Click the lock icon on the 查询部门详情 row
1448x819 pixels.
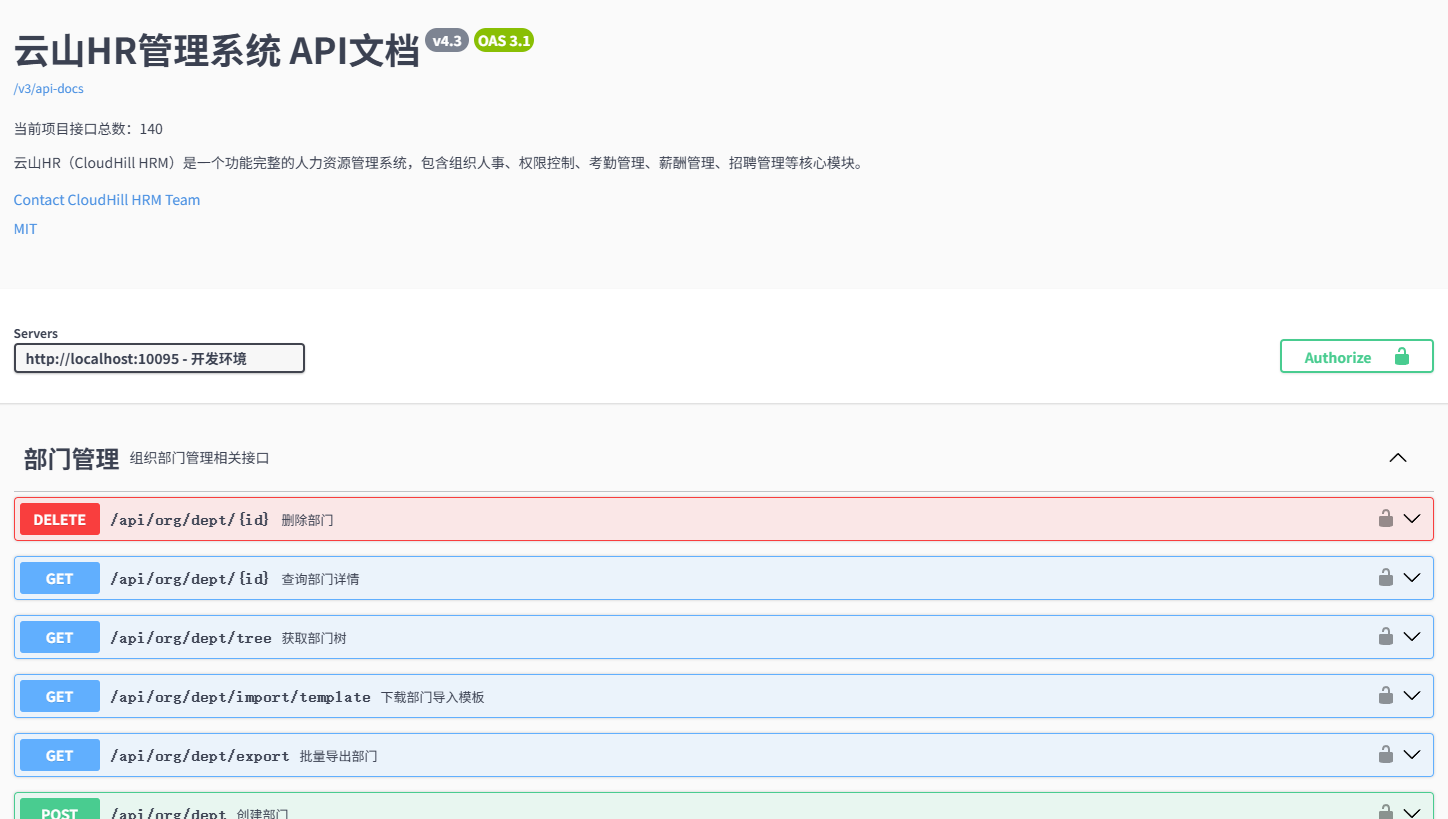1386,577
